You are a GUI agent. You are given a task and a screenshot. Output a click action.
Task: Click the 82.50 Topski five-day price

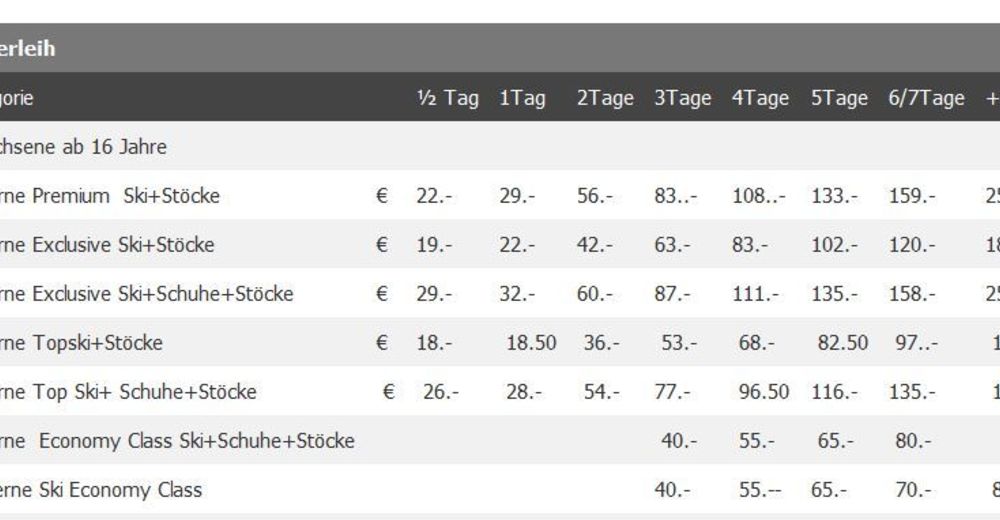[842, 343]
